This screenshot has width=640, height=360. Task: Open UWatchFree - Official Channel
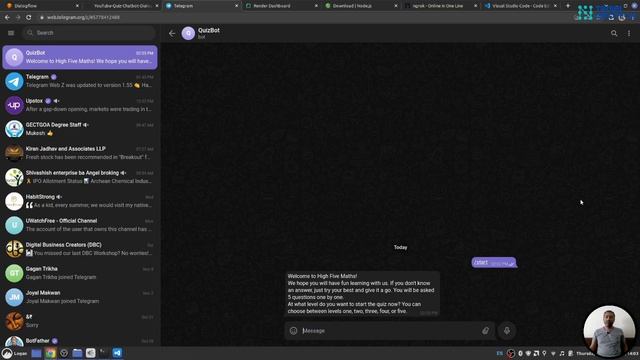tap(80, 225)
